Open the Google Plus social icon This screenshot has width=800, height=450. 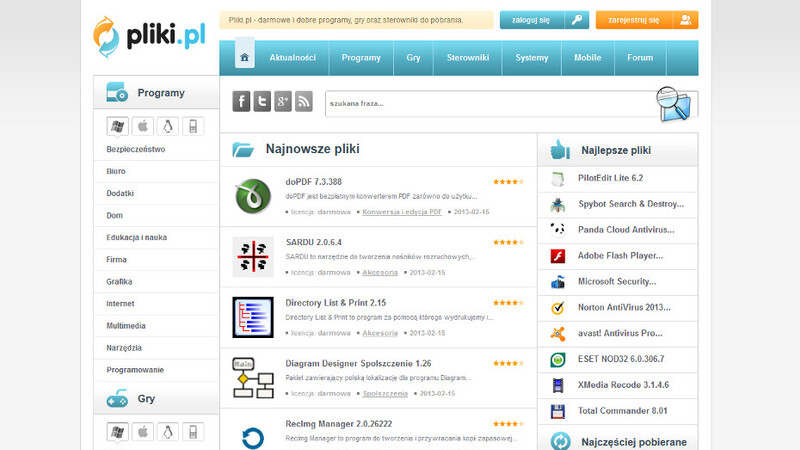coord(283,101)
